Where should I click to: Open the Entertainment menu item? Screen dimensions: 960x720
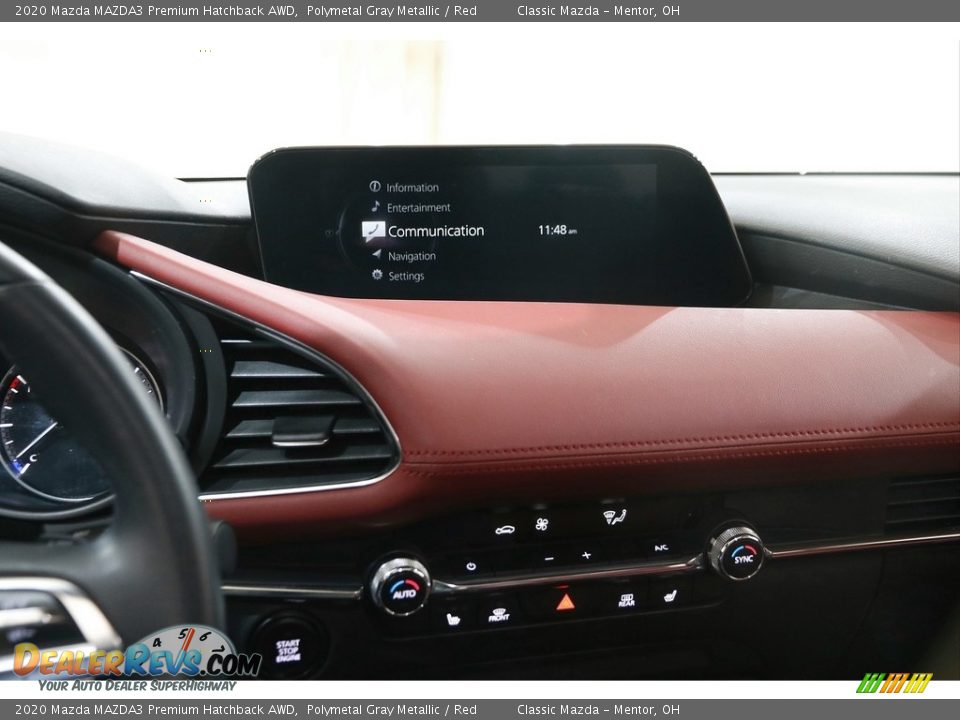(x=411, y=207)
